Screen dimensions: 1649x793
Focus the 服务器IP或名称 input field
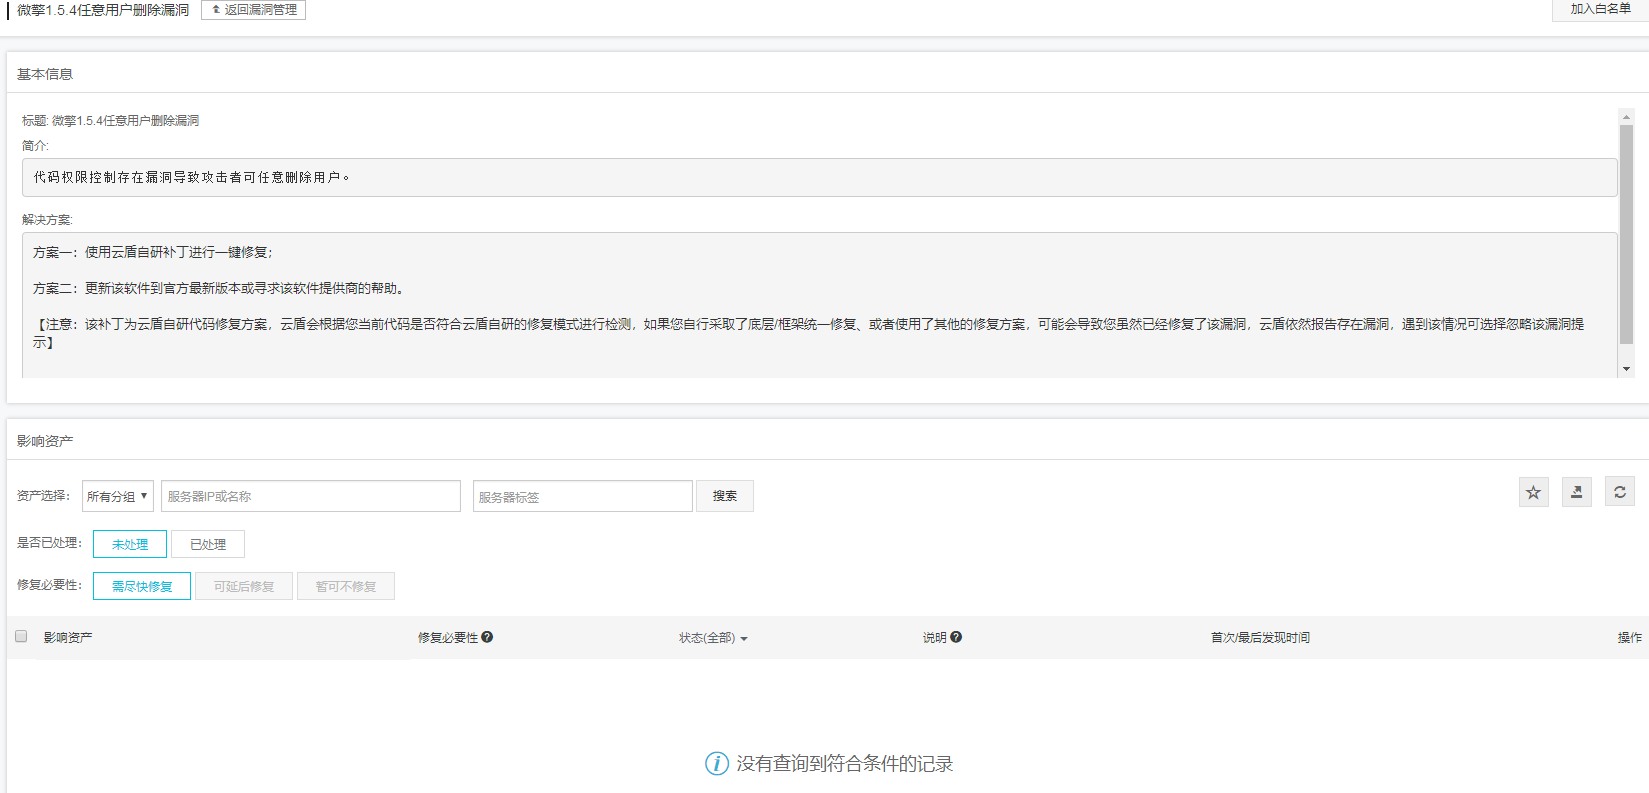pyautogui.click(x=311, y=496)
